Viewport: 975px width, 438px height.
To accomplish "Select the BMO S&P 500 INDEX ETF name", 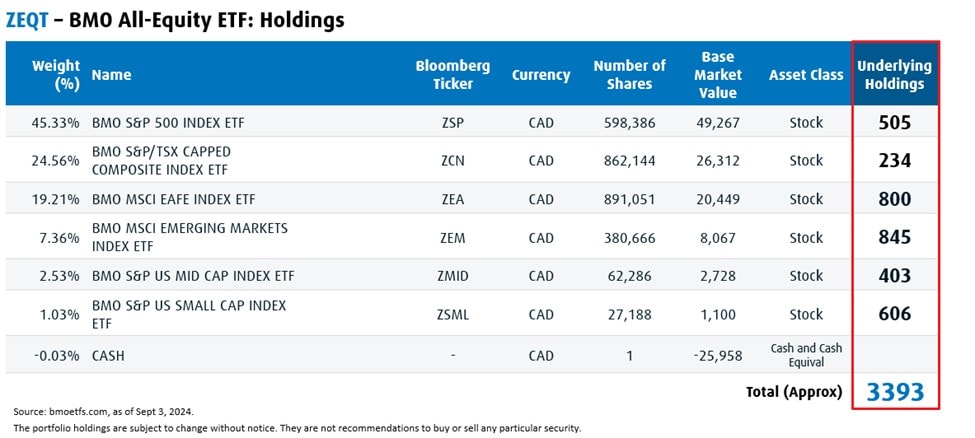I will tap(167, 123).
